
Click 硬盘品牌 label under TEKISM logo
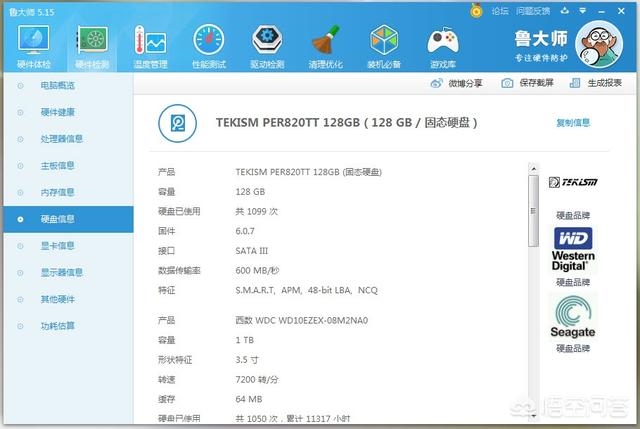573,216
